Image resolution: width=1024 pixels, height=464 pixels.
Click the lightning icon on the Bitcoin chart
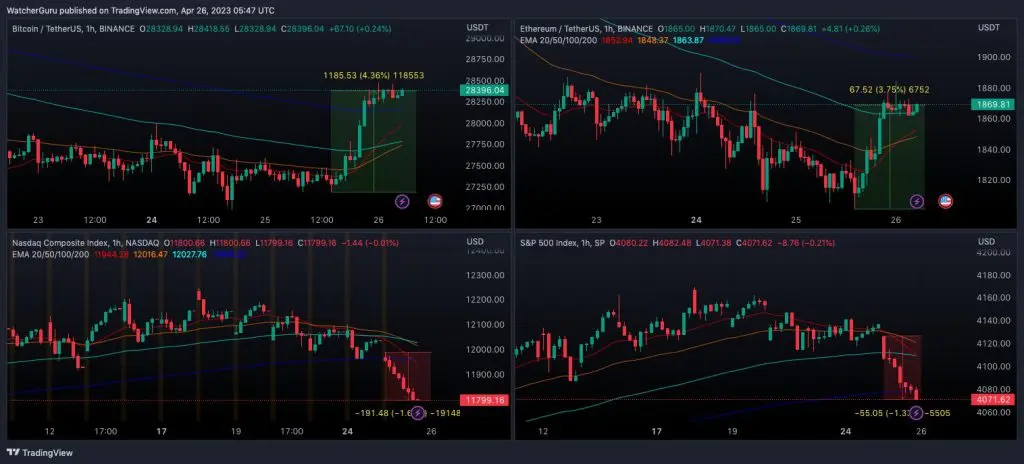pos(403,201)
